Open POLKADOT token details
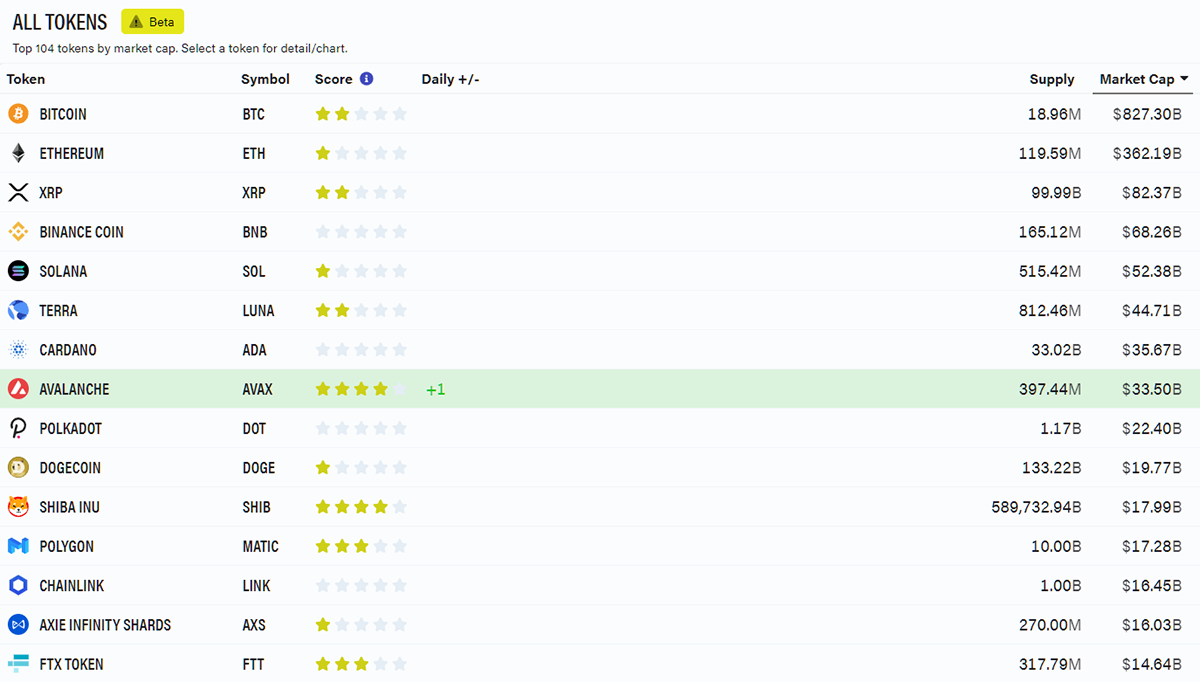 pyautogui.click(x=71, y=428)
